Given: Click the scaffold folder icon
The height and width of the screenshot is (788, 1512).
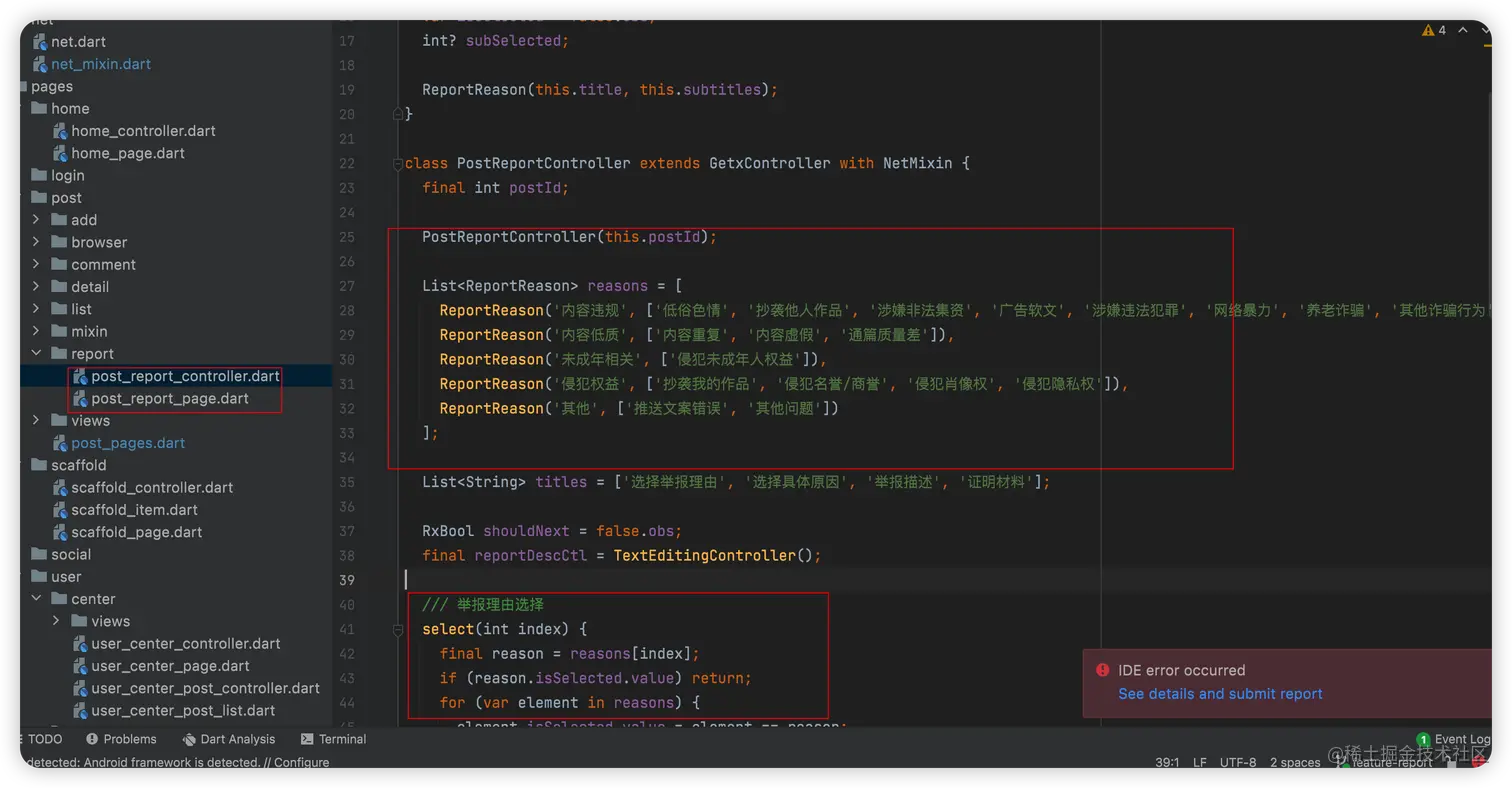Looking at the screenshot, I should coord(40,465).
